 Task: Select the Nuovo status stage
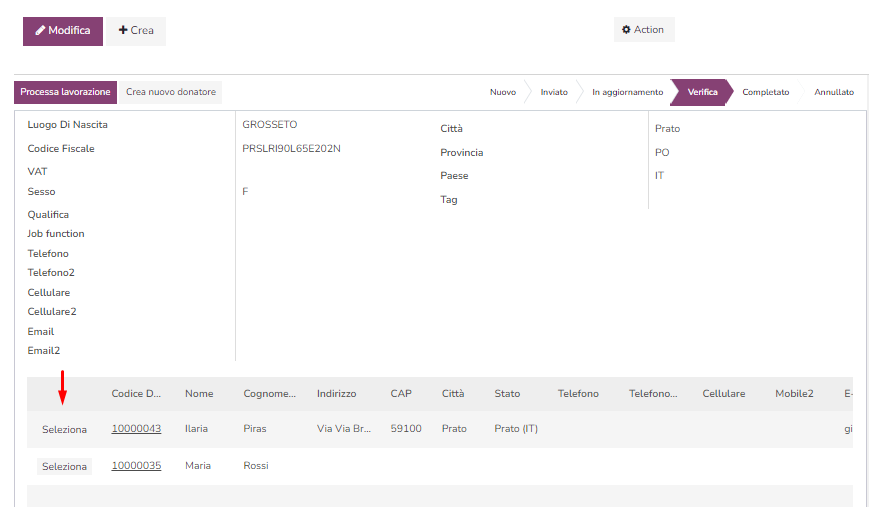[502, 92]
